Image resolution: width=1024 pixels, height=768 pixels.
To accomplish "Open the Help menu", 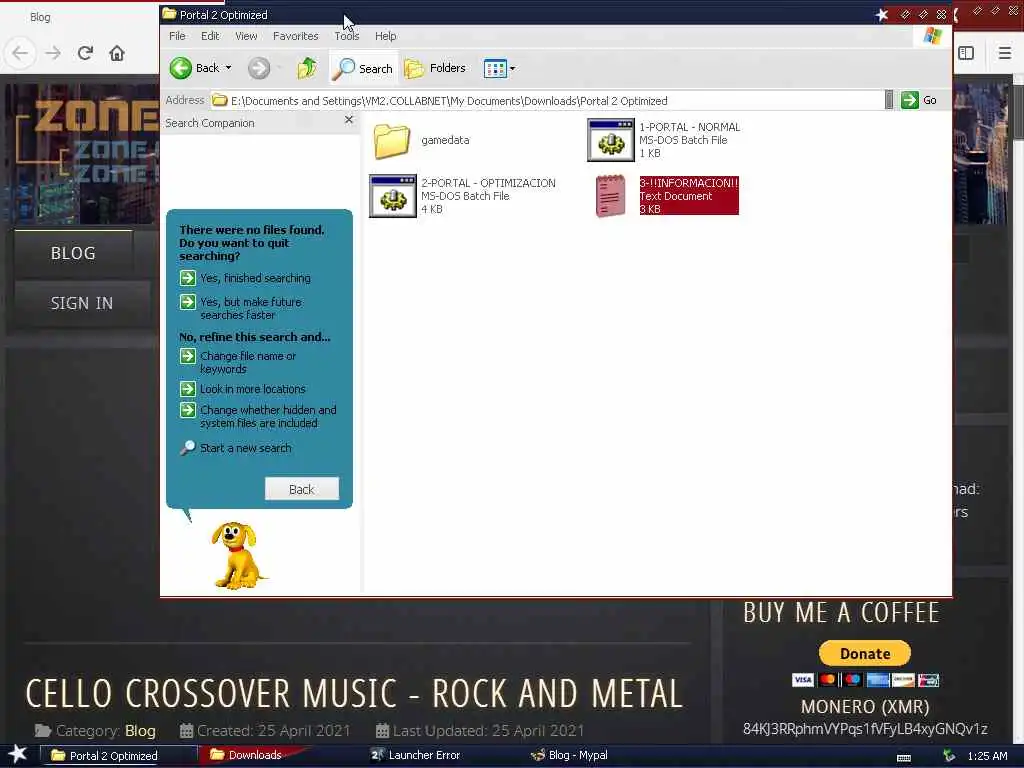I will (385, 36).
